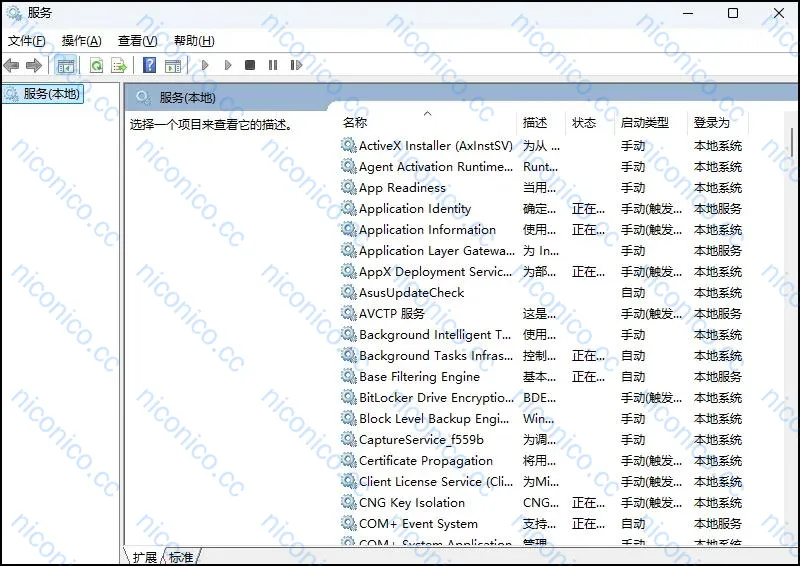Select BitLocker Drive Encryption service row

point(542,397)
